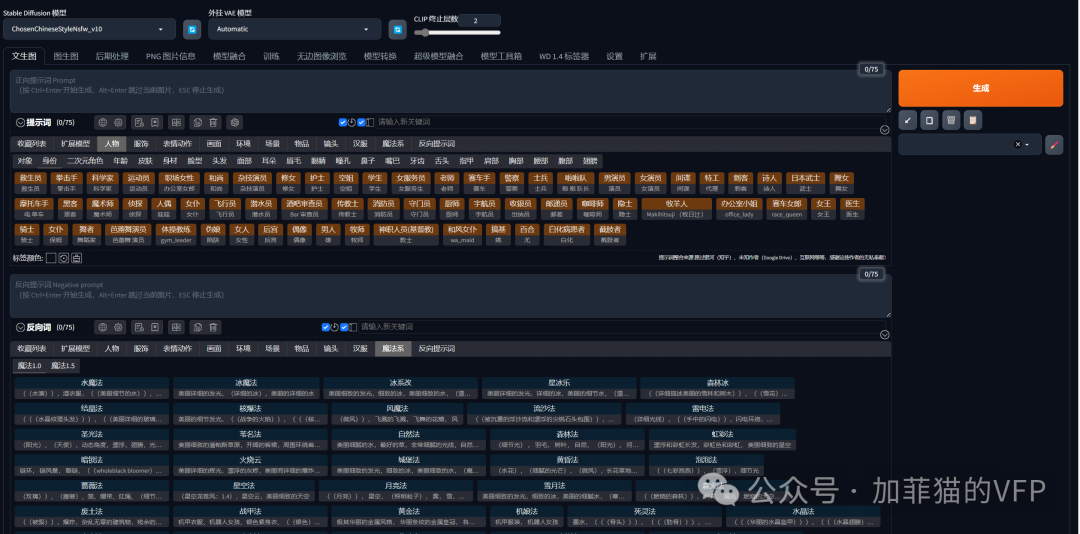Open the WD 1.4 标签器 tab
Screen dimensions: 1080x534
coord(564,57)
